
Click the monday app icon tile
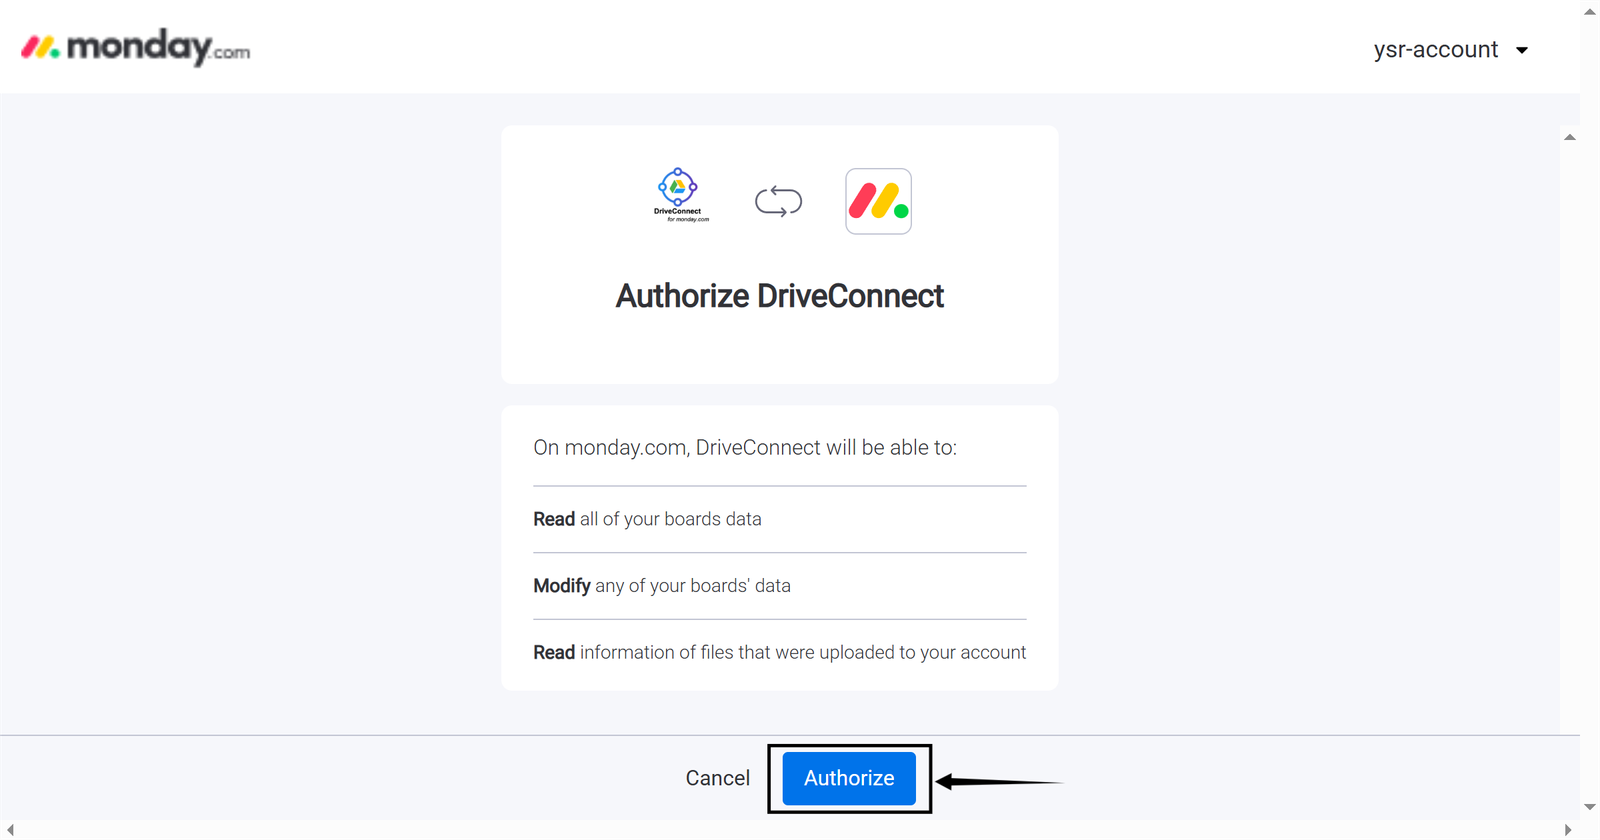coord(878,201)
